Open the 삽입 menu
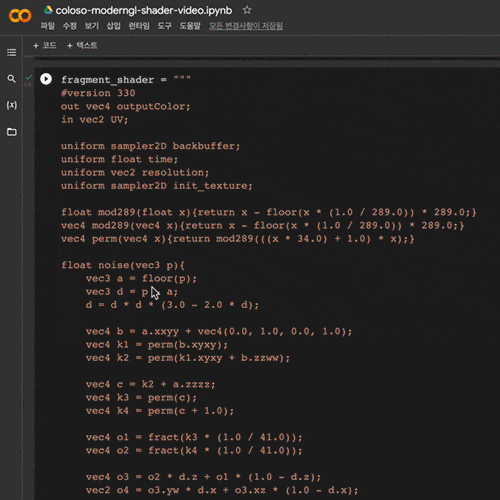Image resolution: width=500 pixels, height=500 pixels. point(113,26)
